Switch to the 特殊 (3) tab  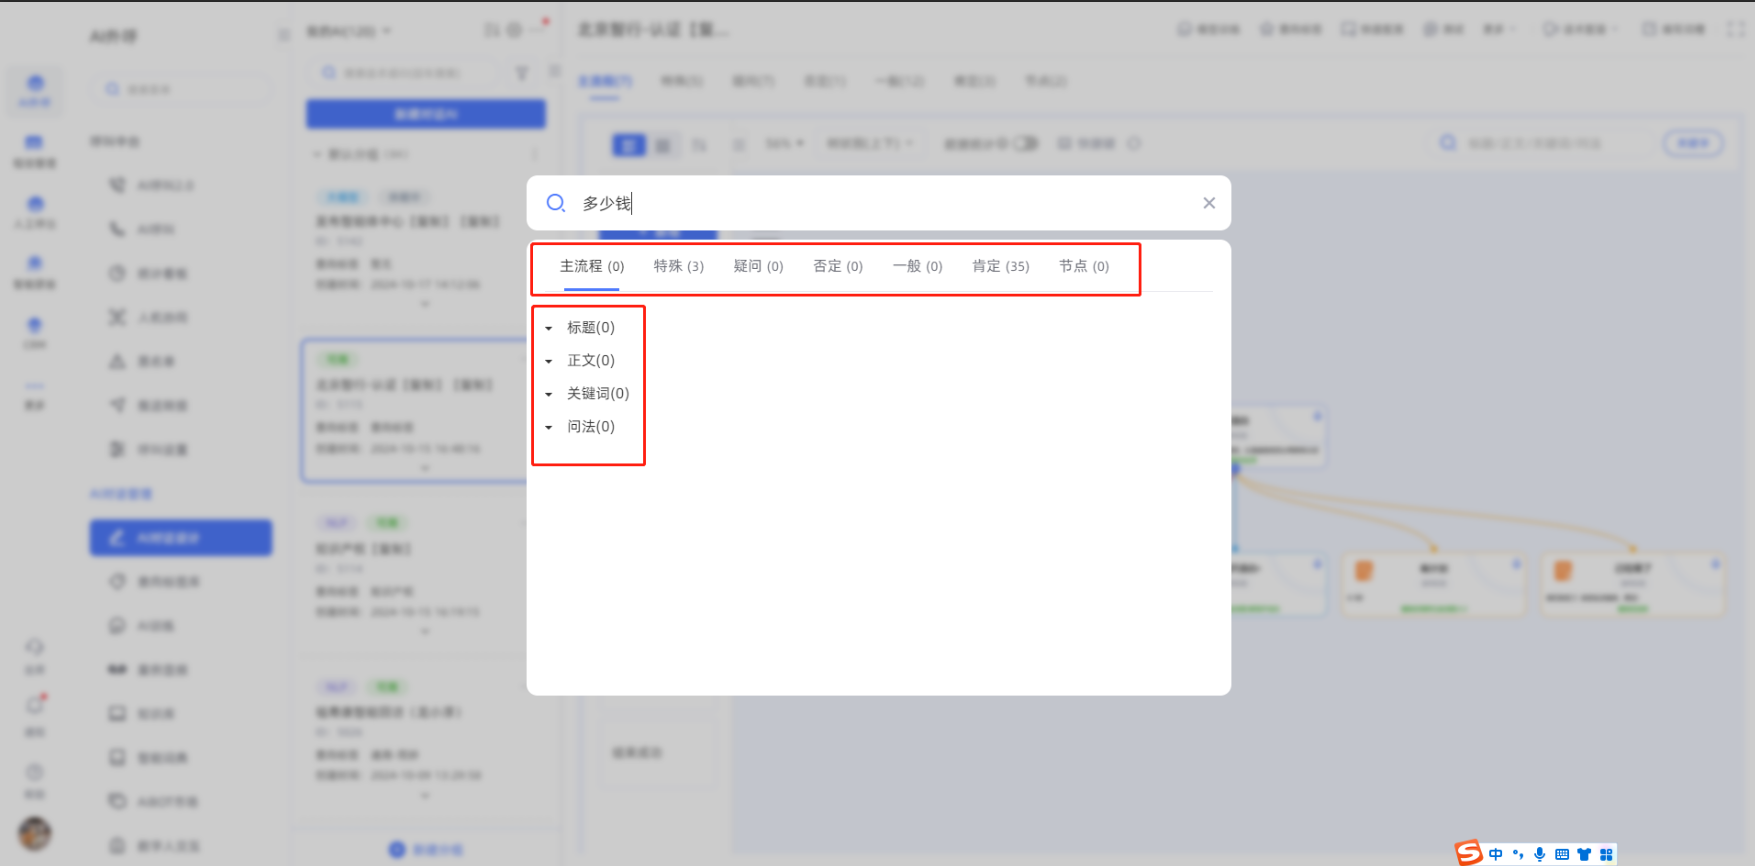[678, 266]
